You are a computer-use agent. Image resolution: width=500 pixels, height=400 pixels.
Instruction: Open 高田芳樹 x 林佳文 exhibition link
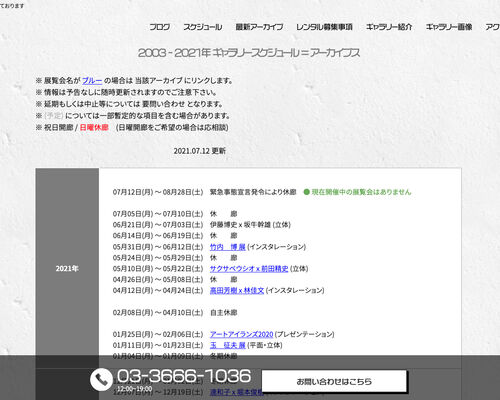coord(237,291)
